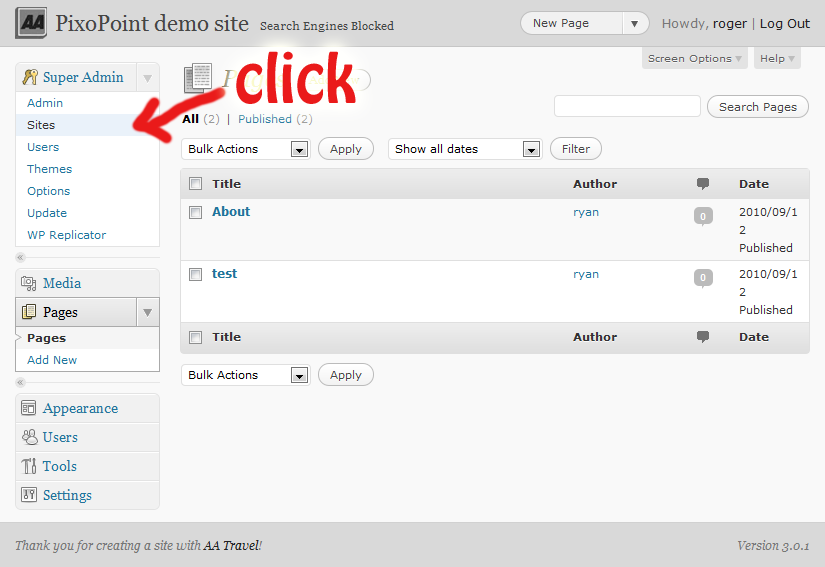Click the Media menu icon
825x567 pixels.
pyautogui.click(x=29, y=283)
